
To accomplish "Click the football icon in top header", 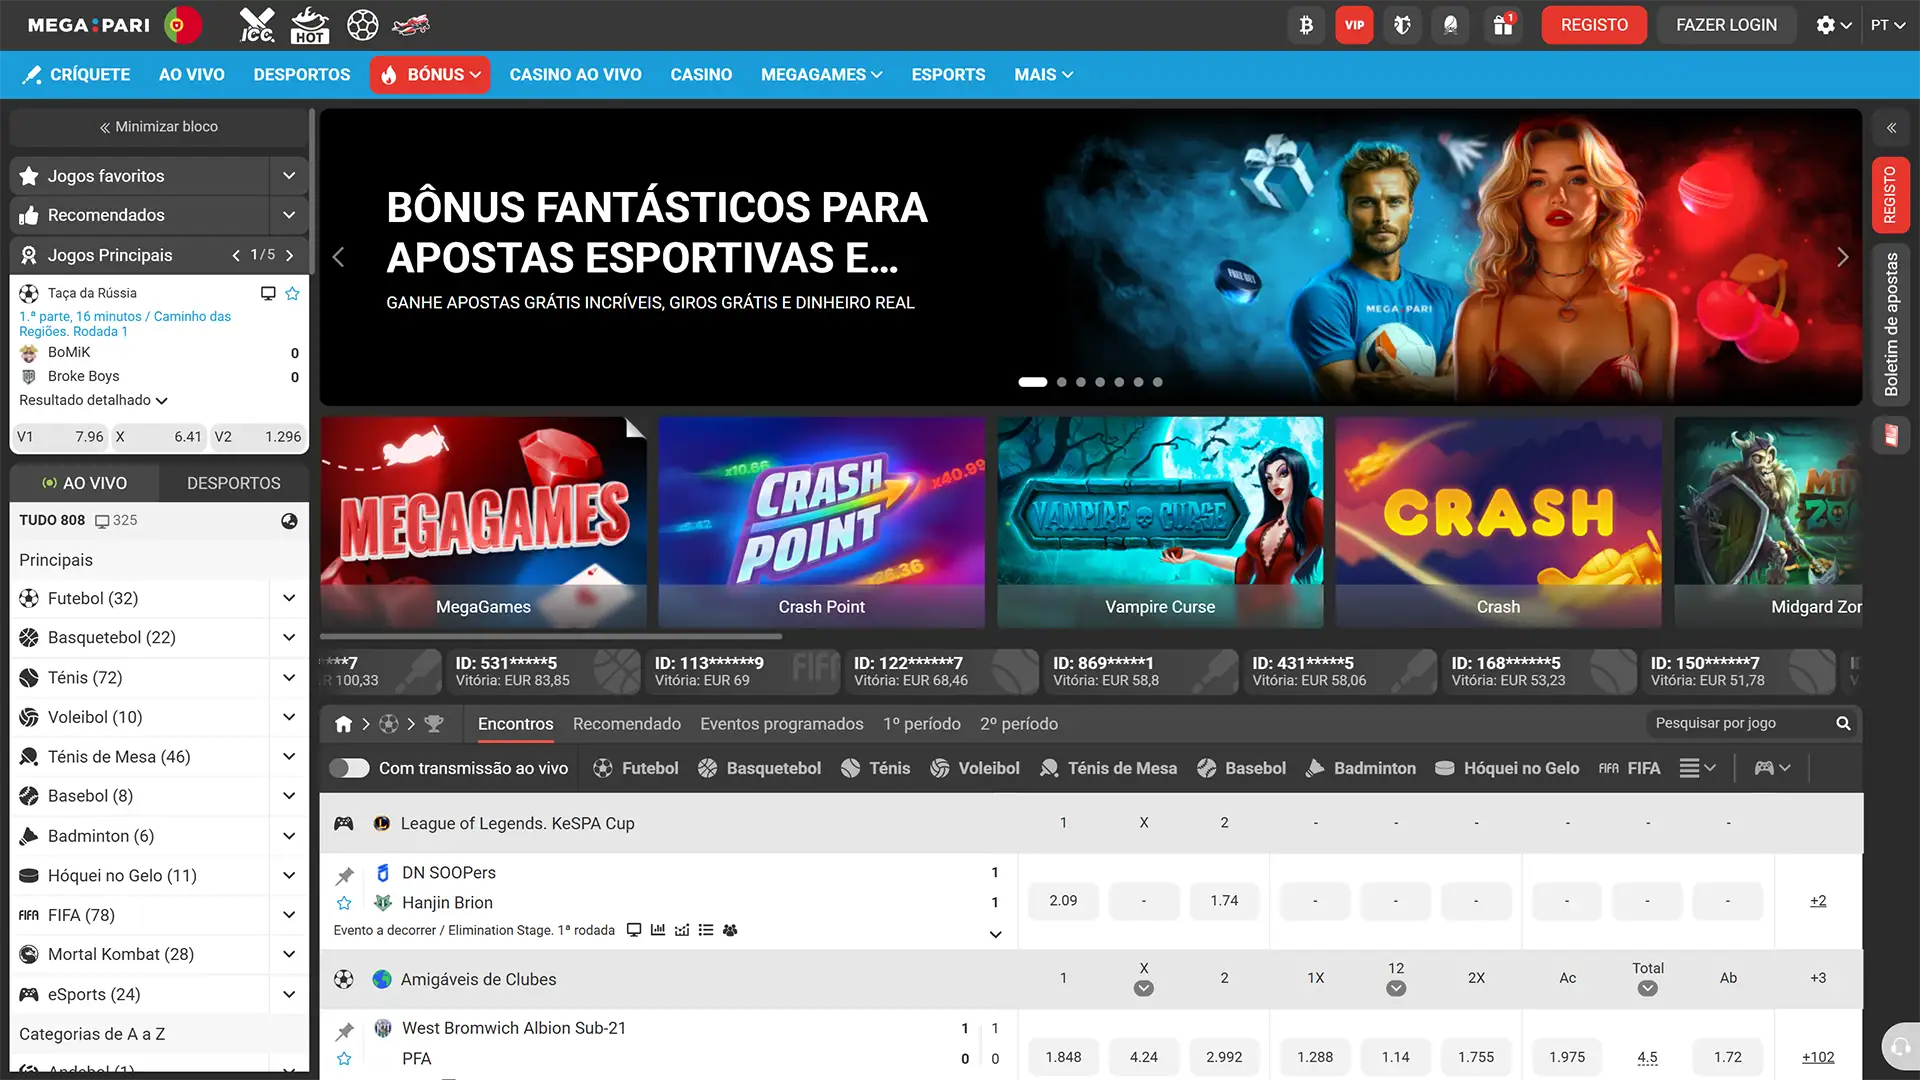I will [362, 25].
